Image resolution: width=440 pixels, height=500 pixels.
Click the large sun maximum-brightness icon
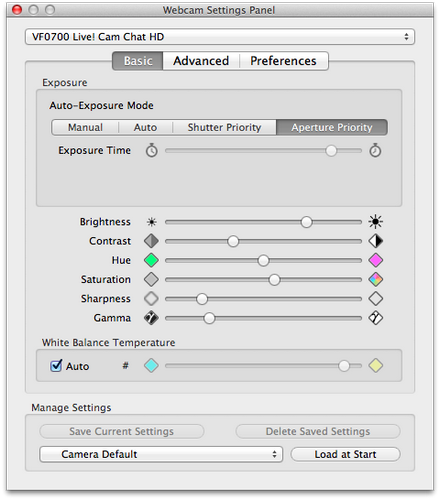coord(375,222)
